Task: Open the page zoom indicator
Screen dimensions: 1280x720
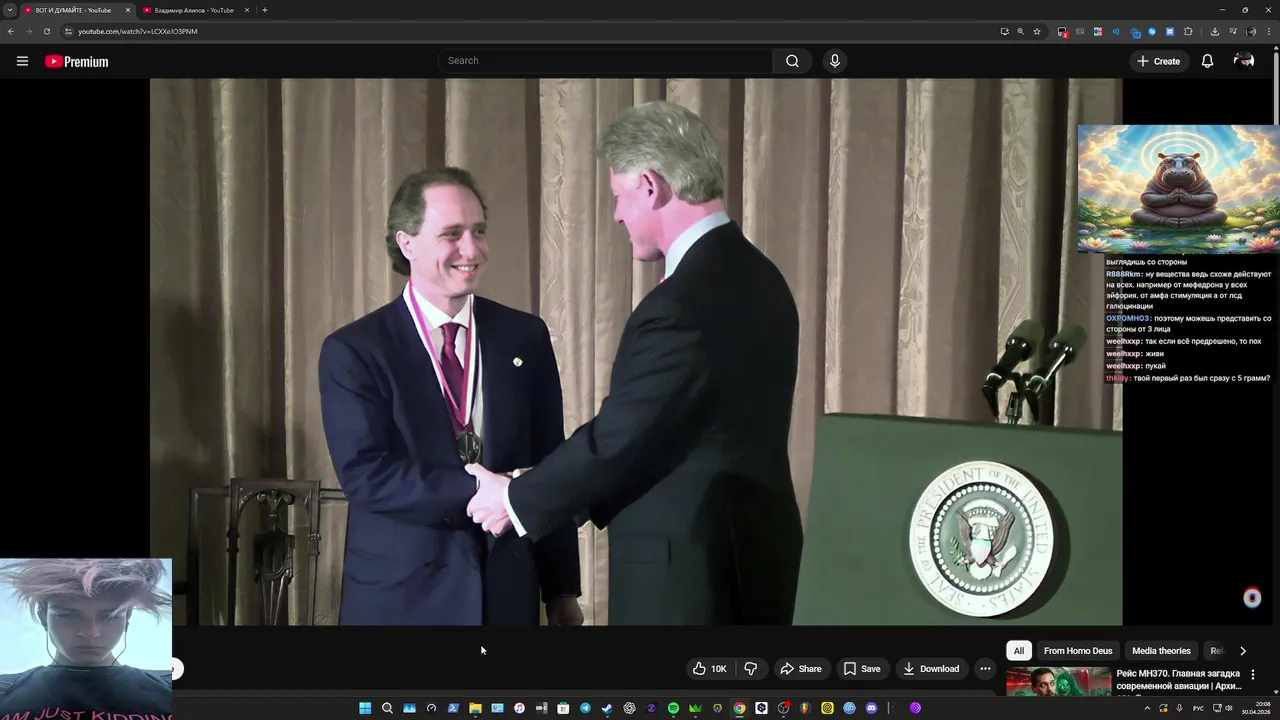Action: coord(1020,31)
